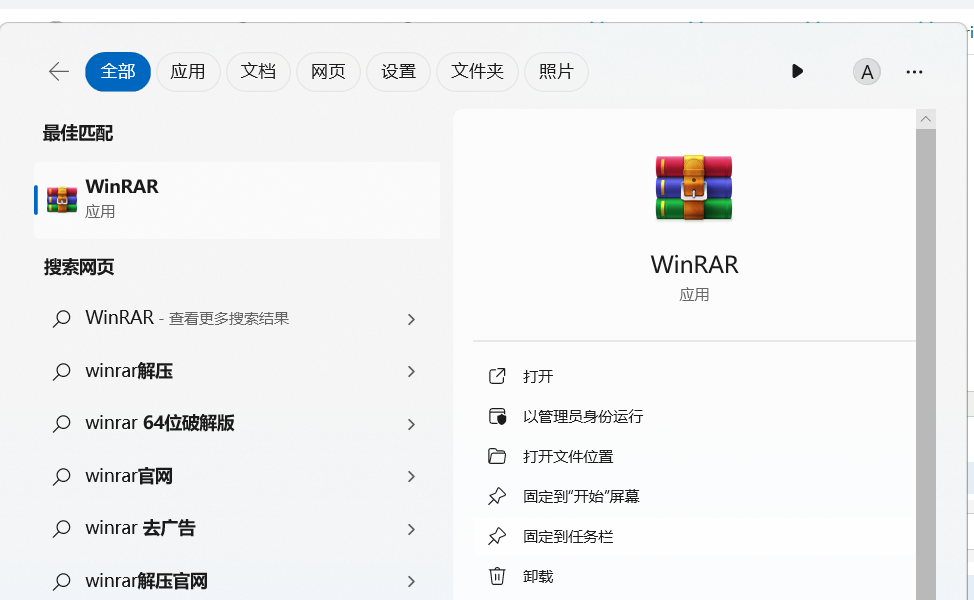This screenshot has height=600, width=974.
Task: Switch to the 照片 filter tab
Action: (556, 71)
